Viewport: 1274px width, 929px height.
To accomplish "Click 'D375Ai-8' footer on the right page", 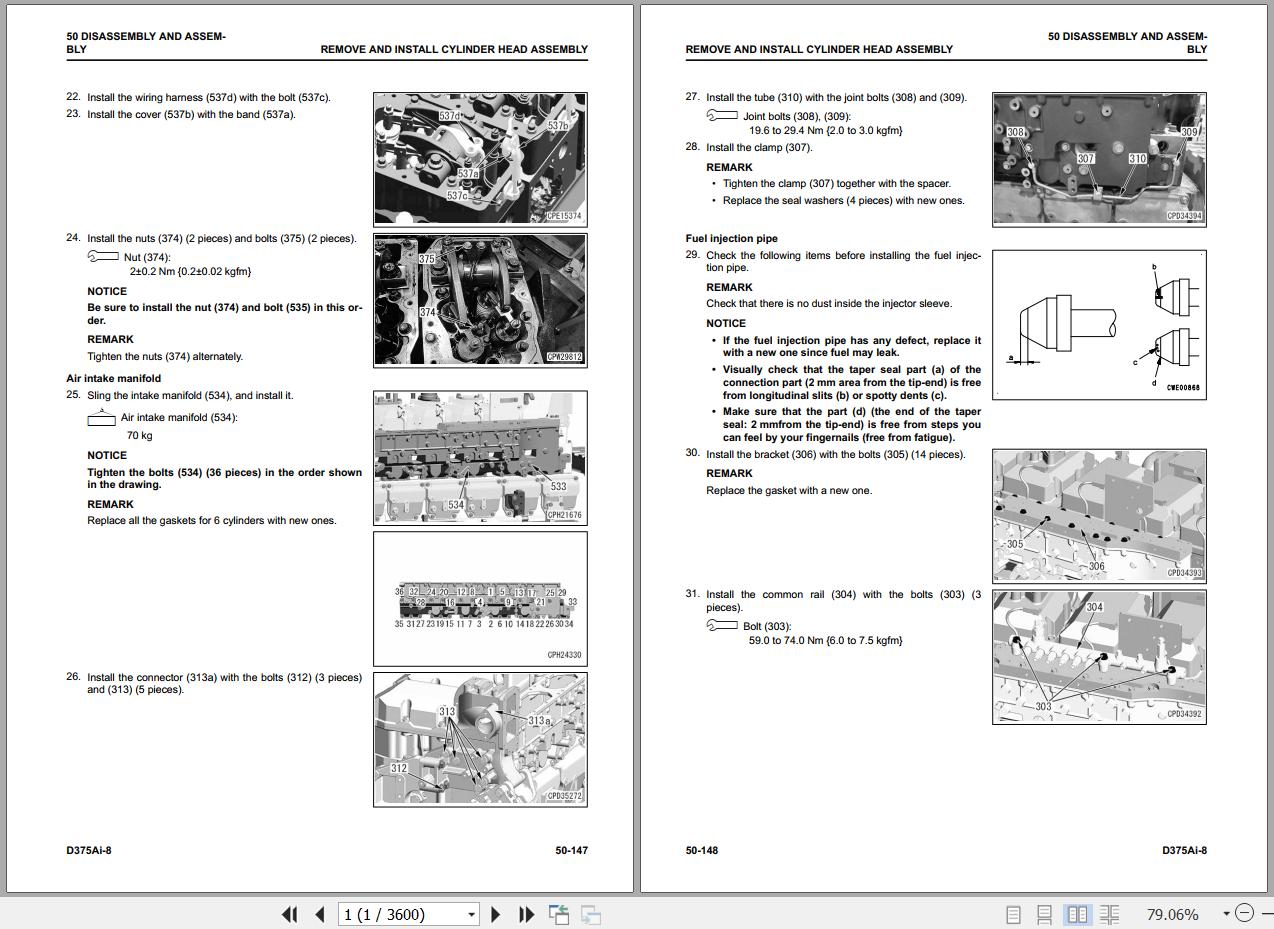I will click(x=1184, y=851).
